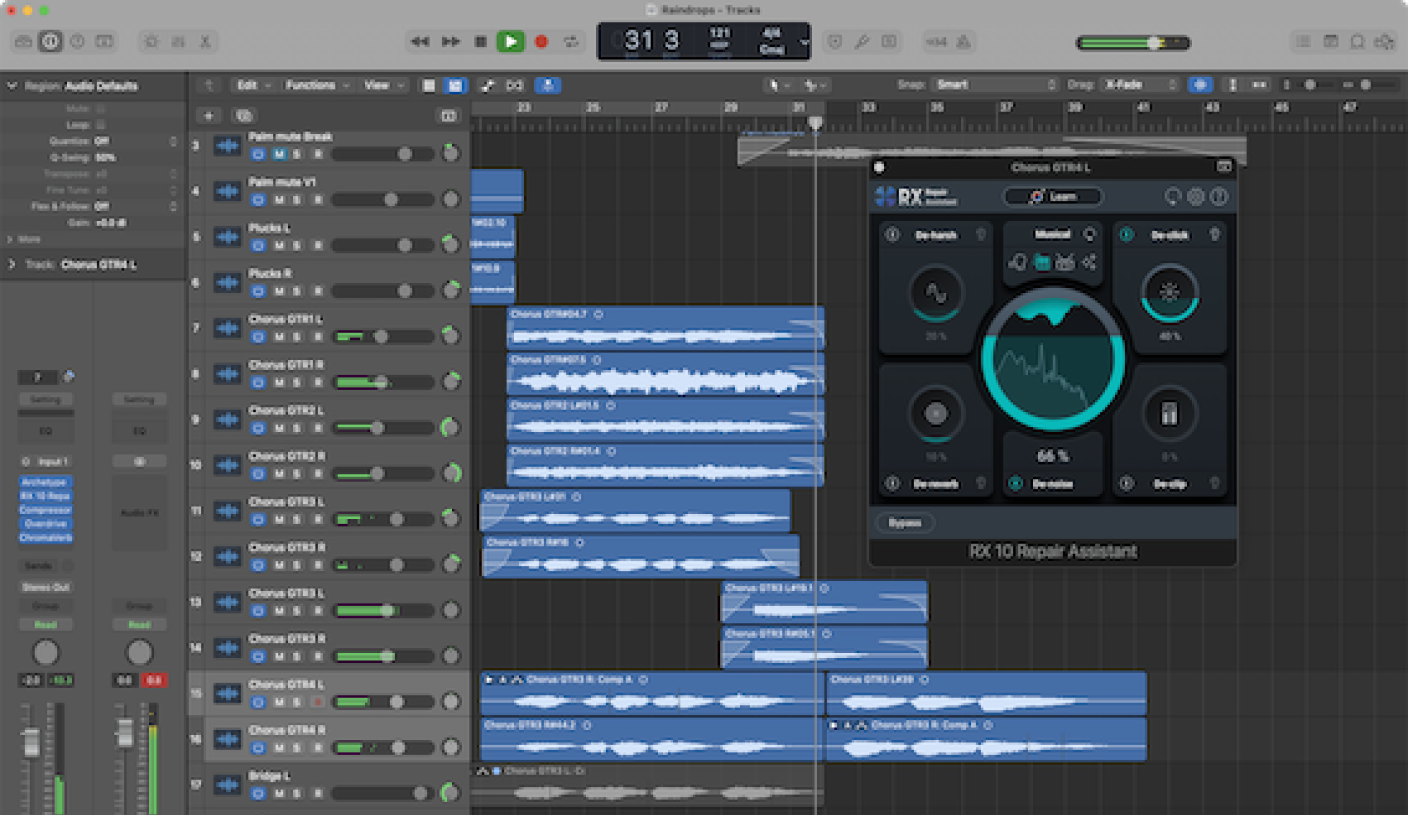Image resolution: width=1408 pixels, height=815 pixels.
Task: Click the Bridge L track icon
Action: point(227,785)
